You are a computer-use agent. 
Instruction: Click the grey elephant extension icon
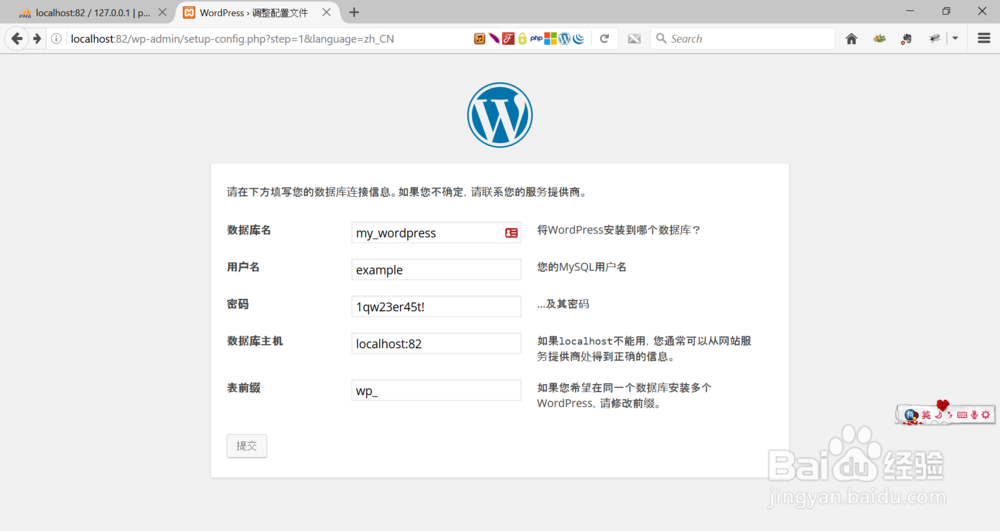tap(906, 39)
